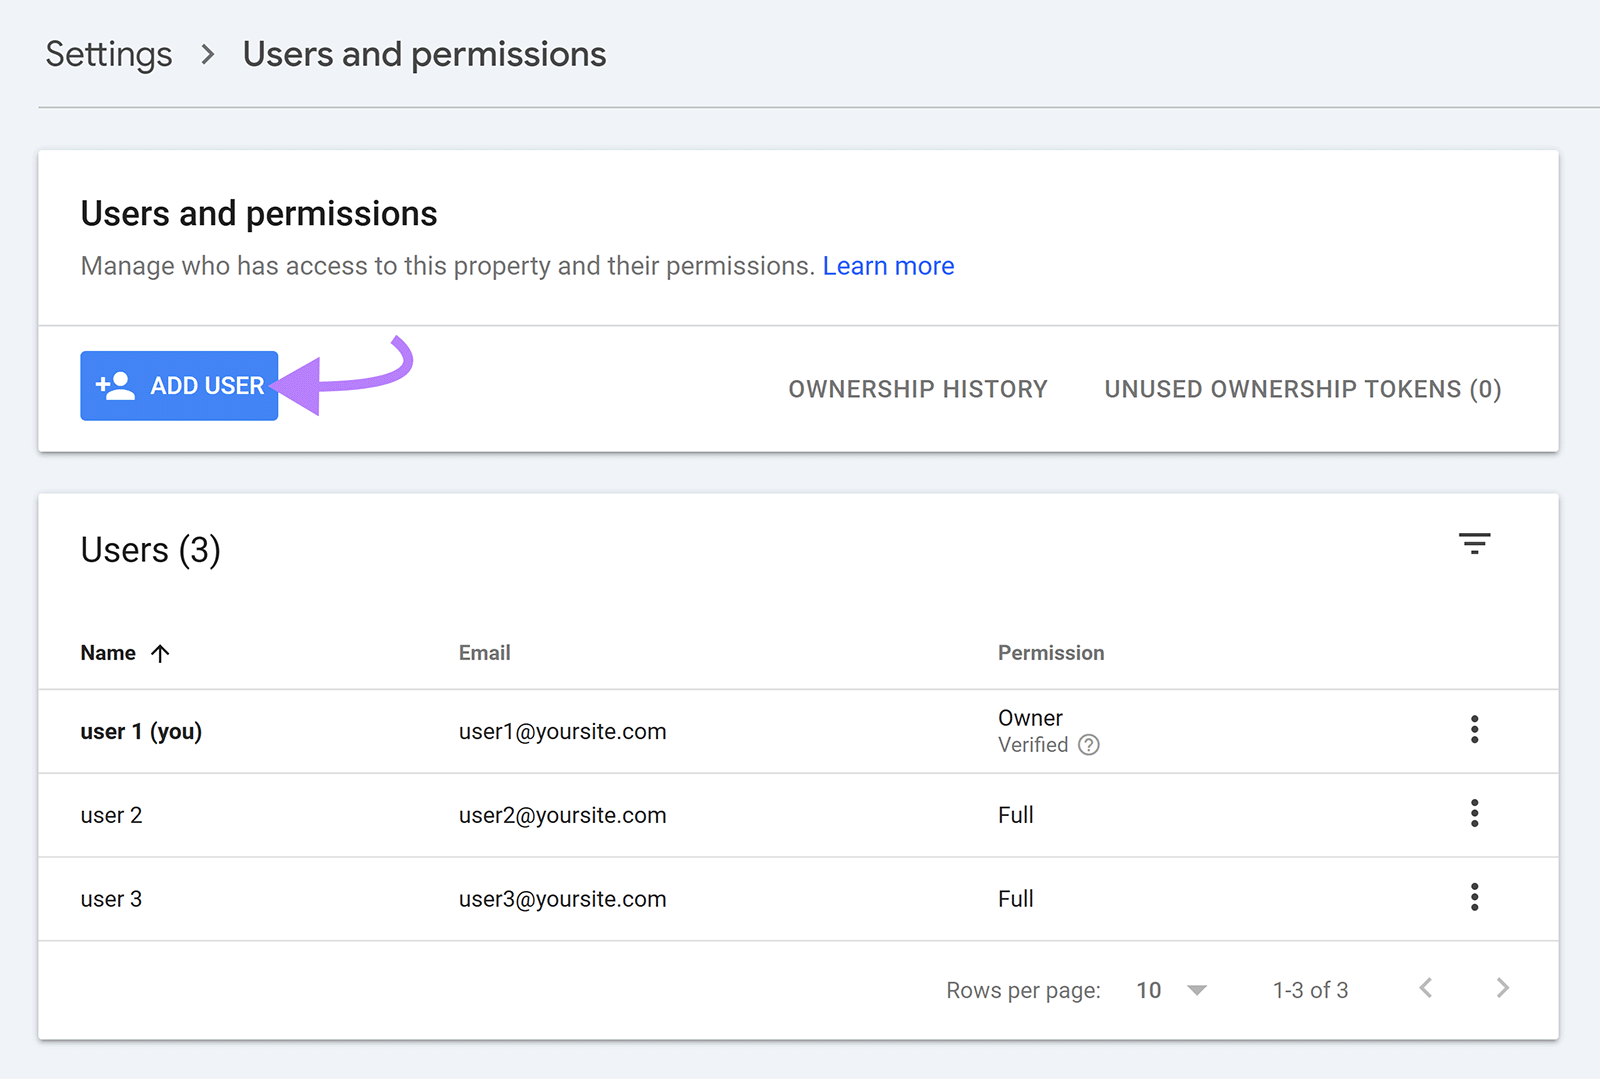
Task: Open the filter icon above the Users table
Action: point(1475,542)
